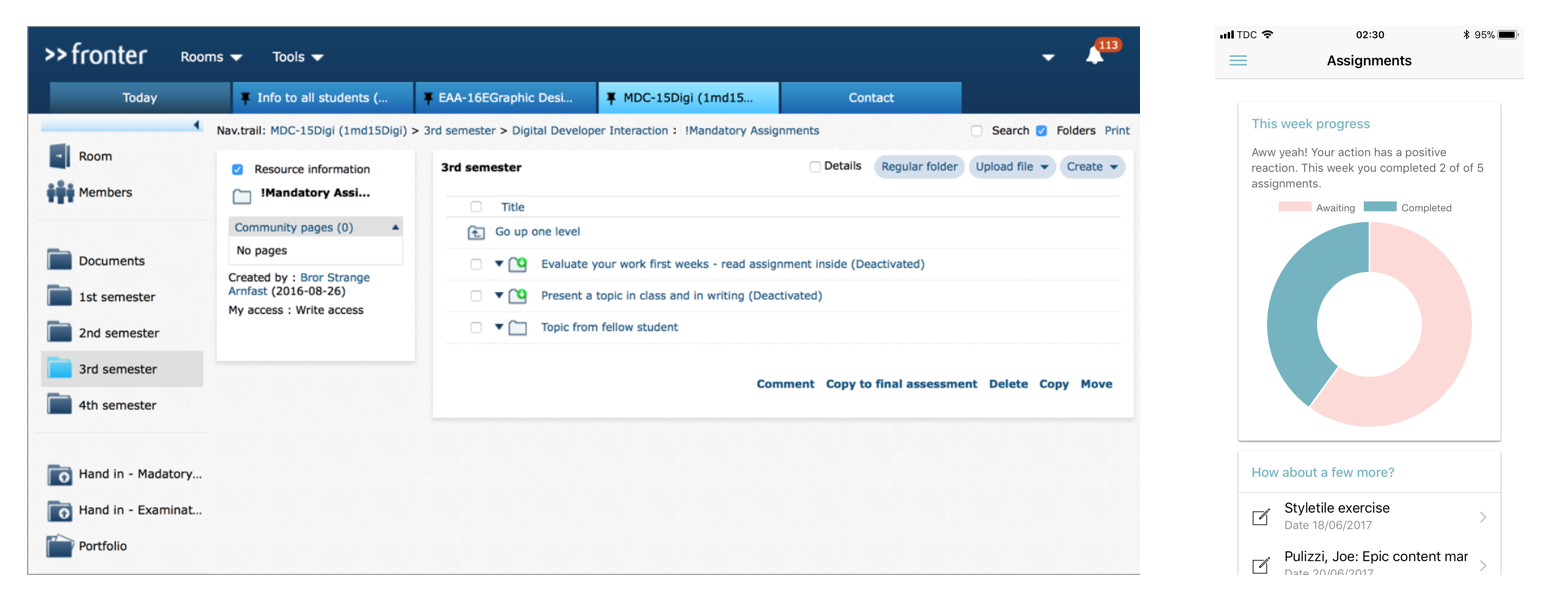Open the Documents folder icon
Viewport: 1550px width, 600px height.
60,261
